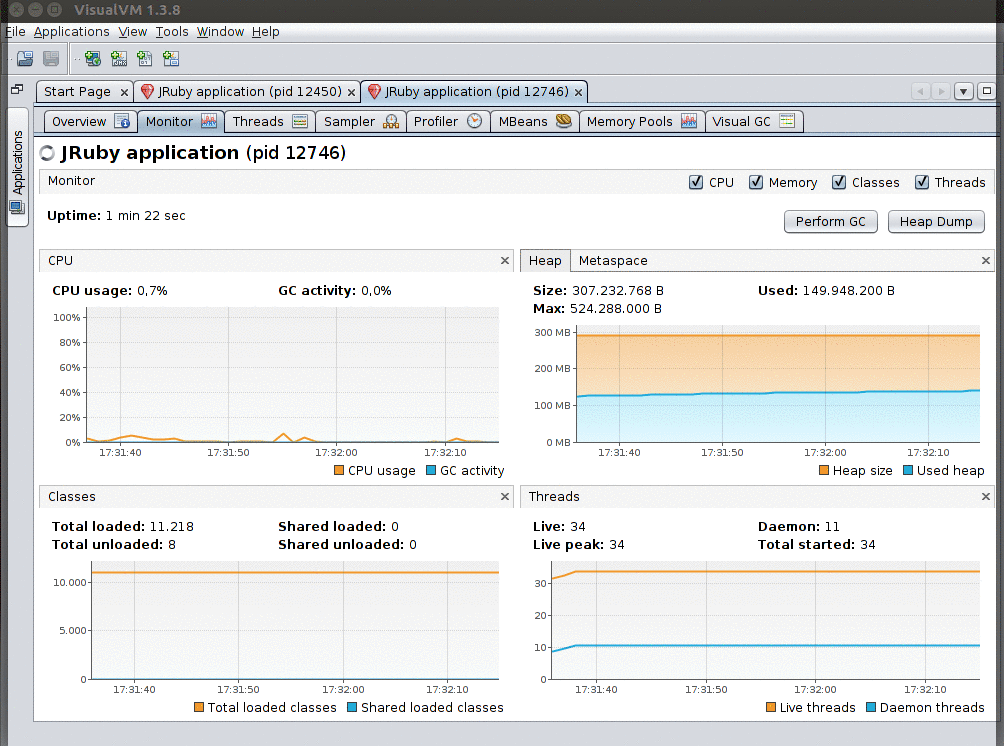
Task: Click the Threads tab's icon
Action: coord(300,121)
